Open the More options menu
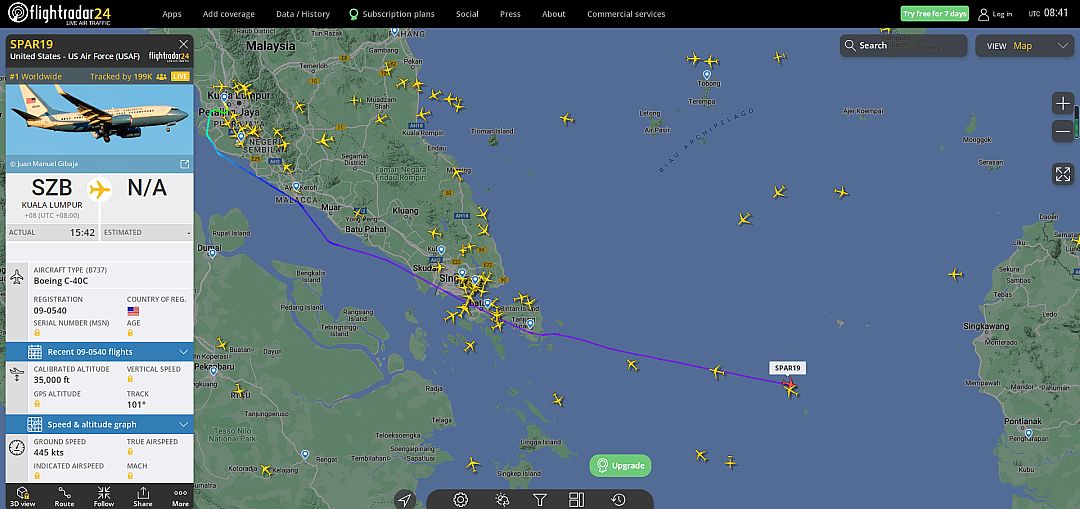This screenshot has width=1080, height=509. [x=180, y=496]
